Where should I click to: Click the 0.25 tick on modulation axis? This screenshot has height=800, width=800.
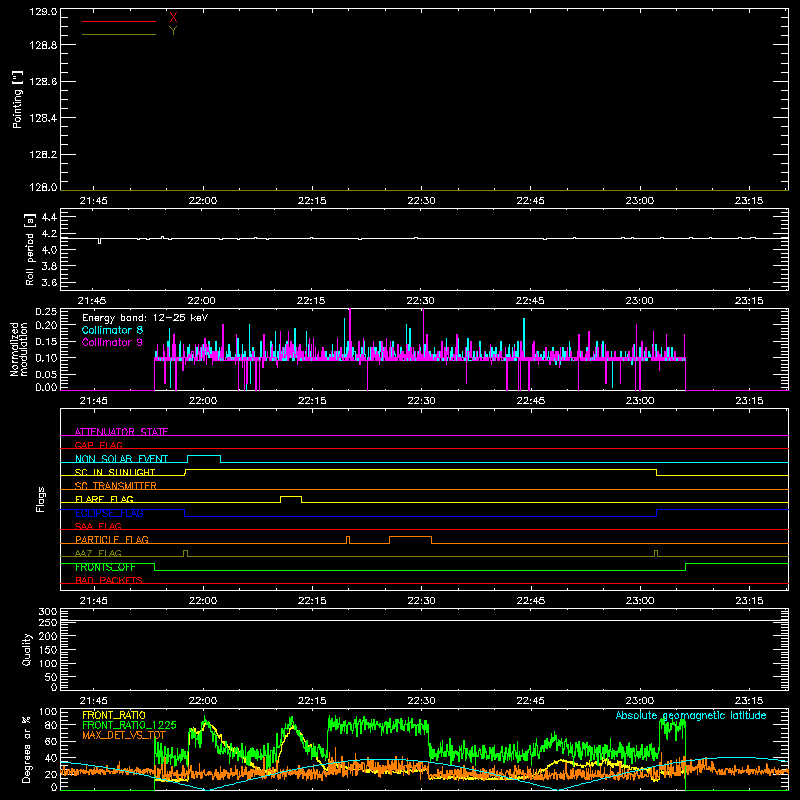[x=46, y=312]
